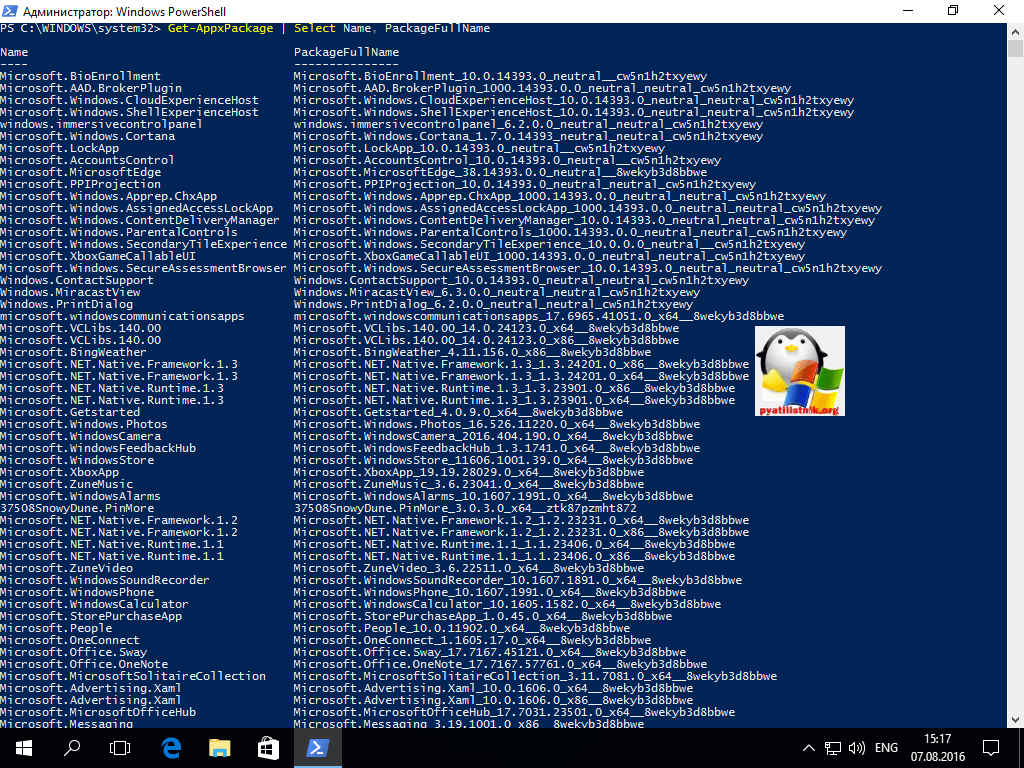Screen dimensions: 1024x768
Task: Click the Get-AppxPackage command text
Action: click(x=221, y=28)
